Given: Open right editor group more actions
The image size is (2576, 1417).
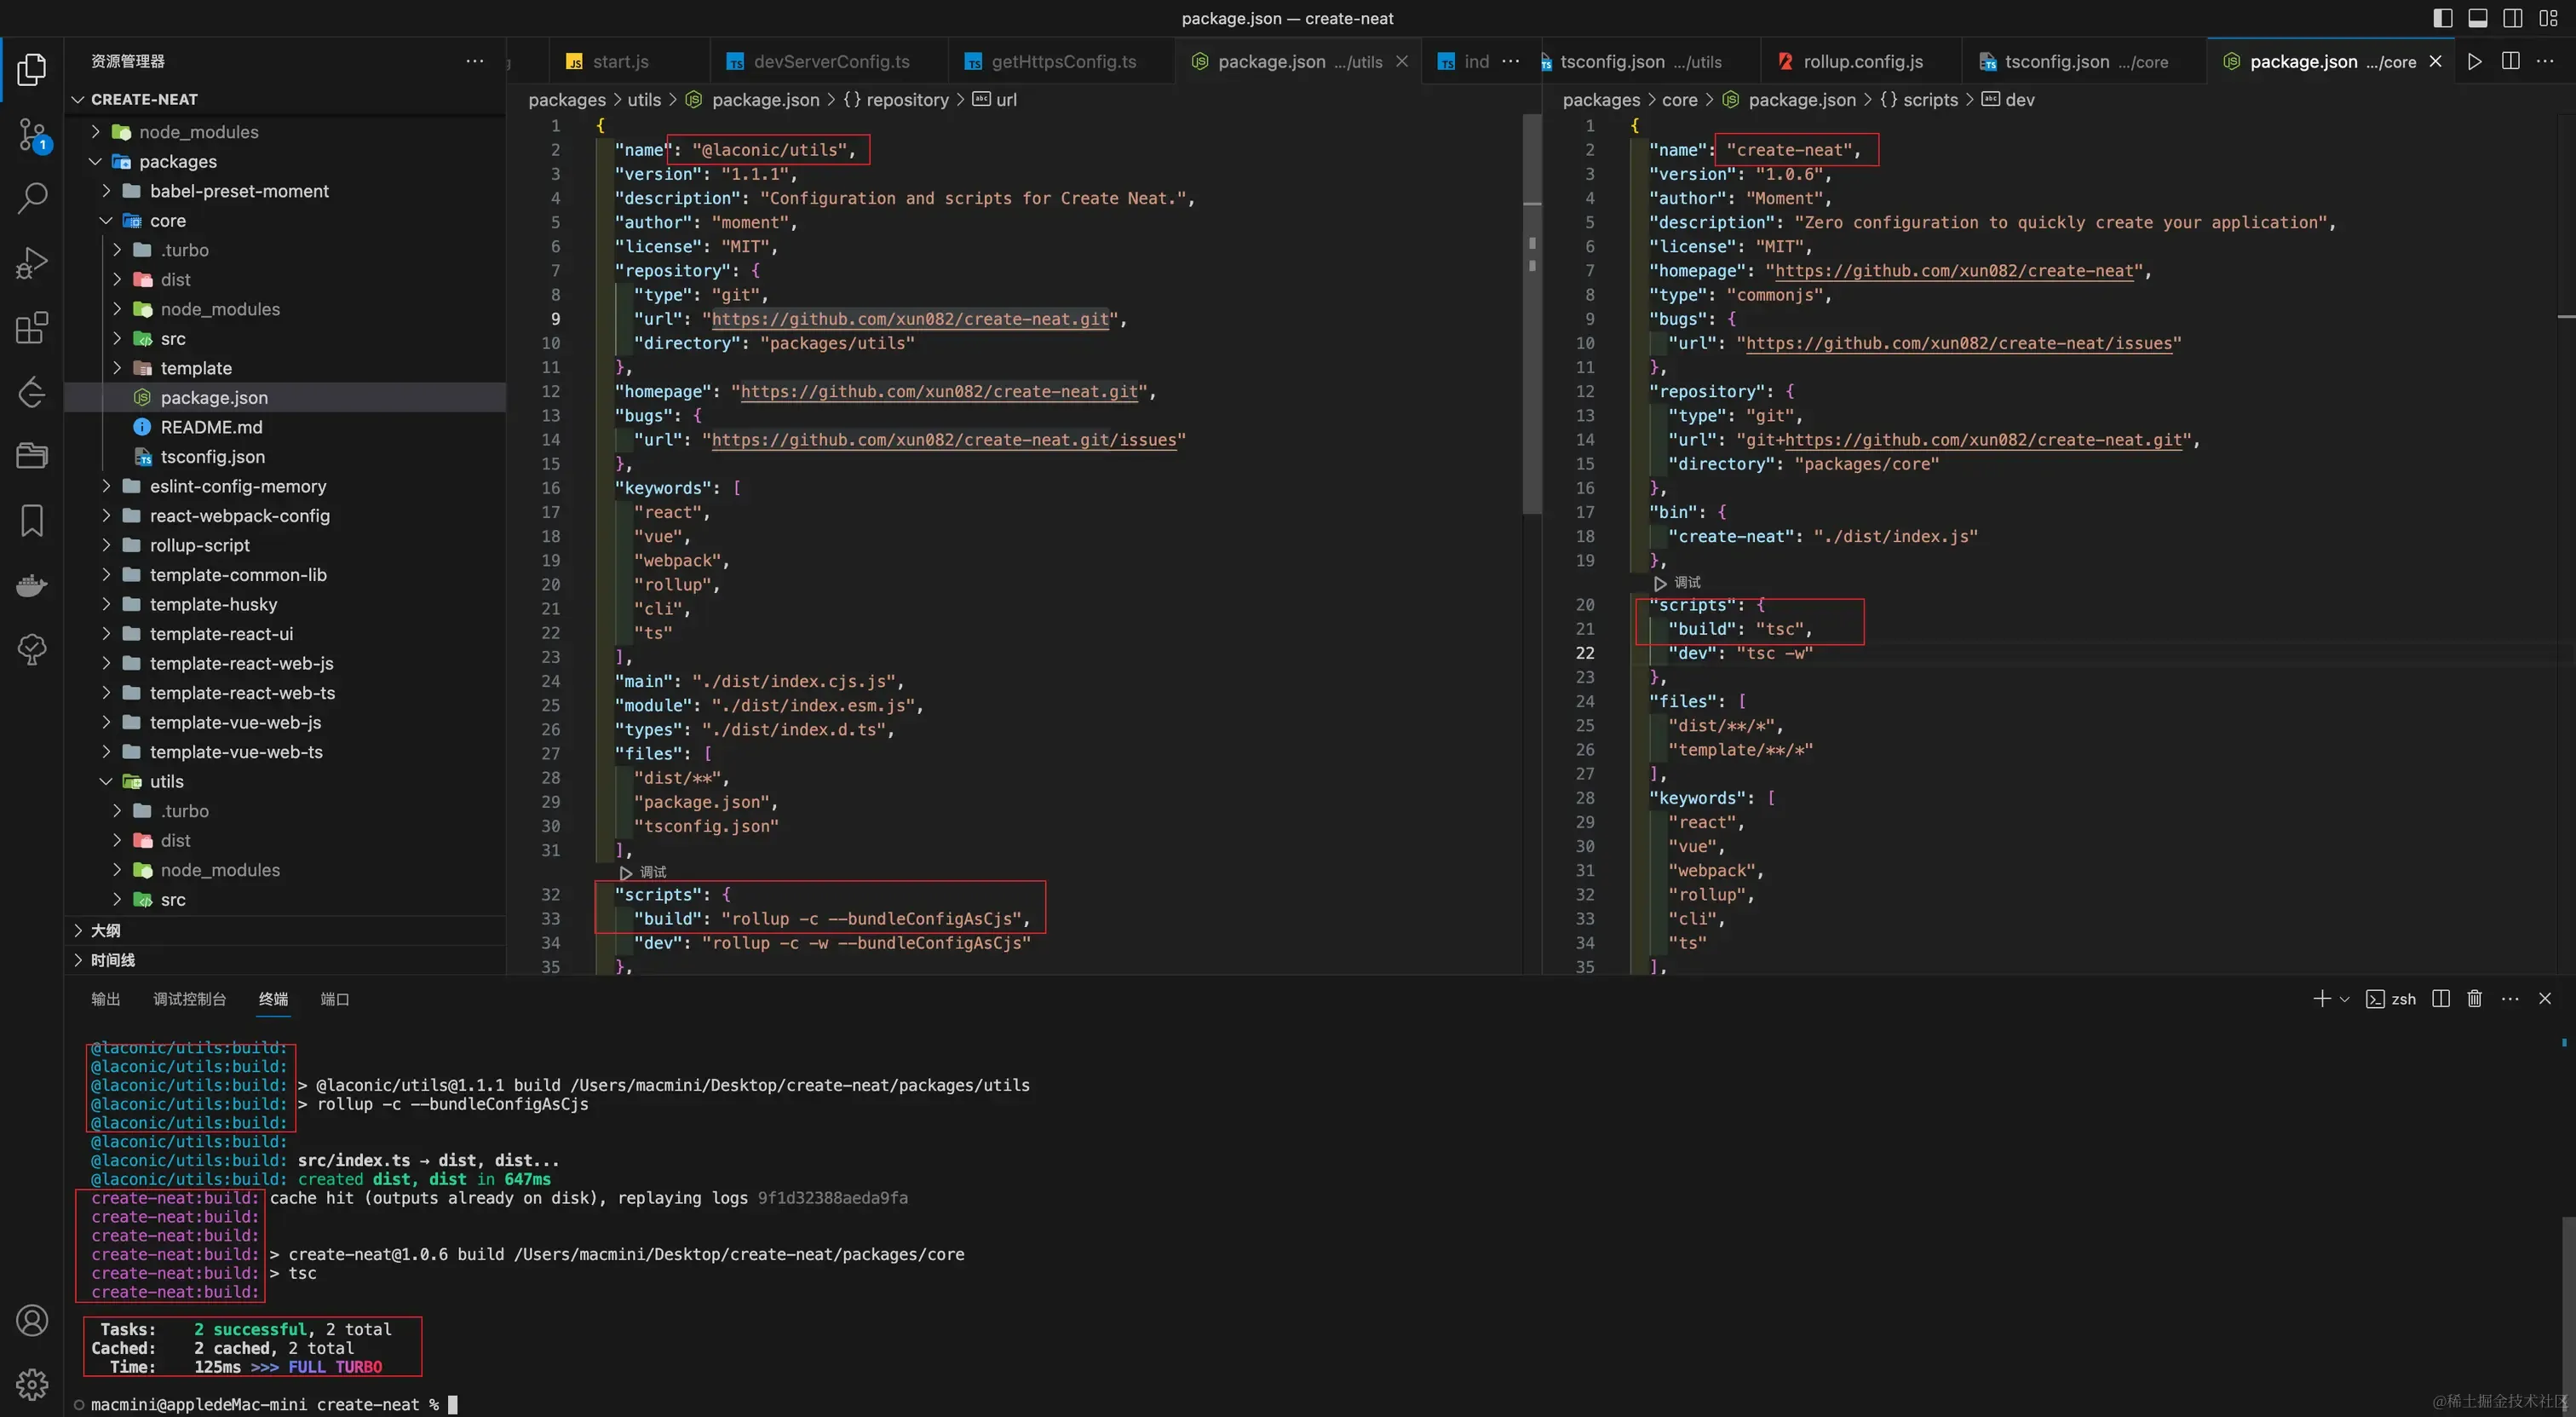Looking at the screenshot, I should [2545, 61].
